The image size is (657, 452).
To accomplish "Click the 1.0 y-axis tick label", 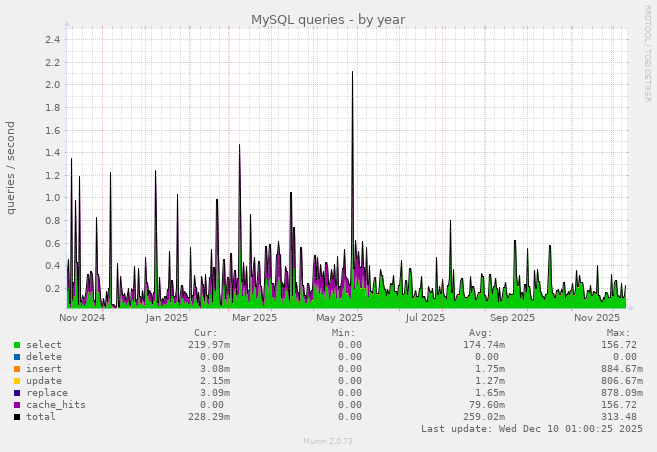I will tap(53, 198).
